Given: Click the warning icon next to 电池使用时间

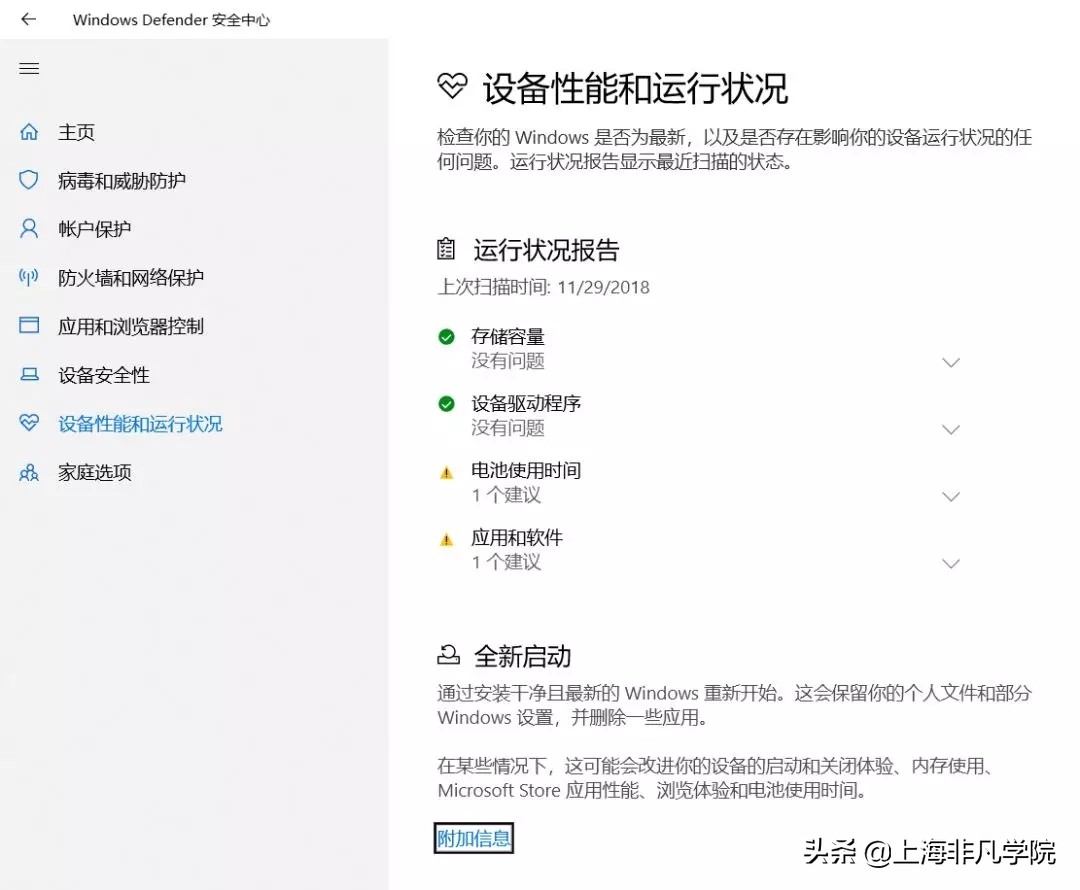Looking at the screenshot, I should click(x=446, y=471).
